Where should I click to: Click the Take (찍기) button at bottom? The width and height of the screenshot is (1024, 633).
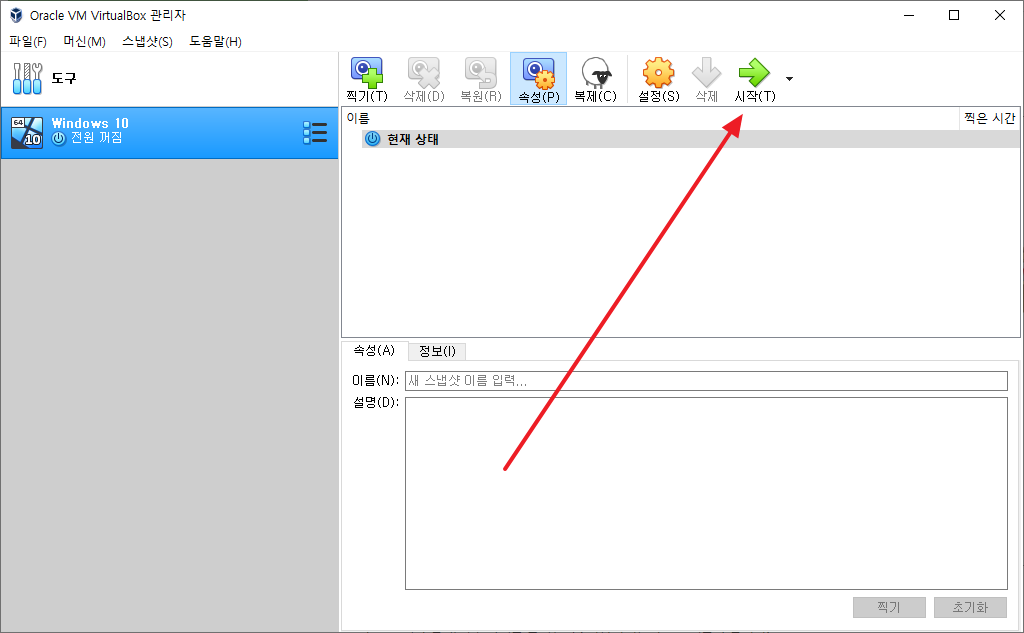(889, 608)
